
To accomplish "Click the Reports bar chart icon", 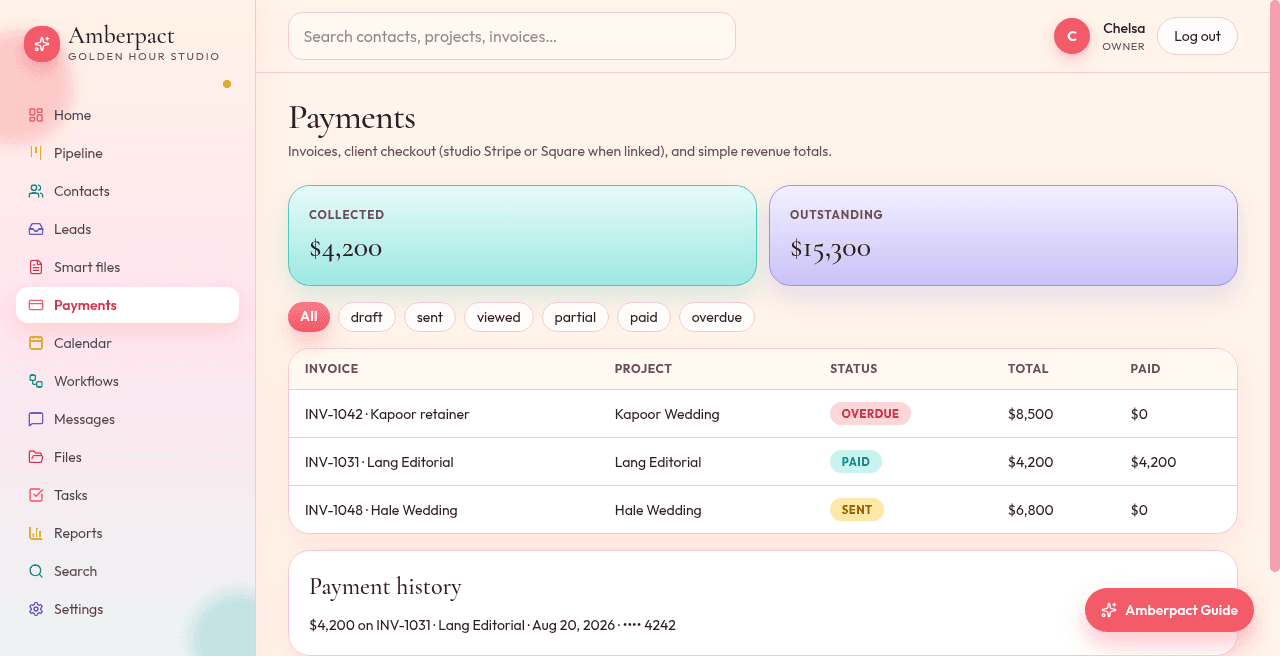I will 36,533.
